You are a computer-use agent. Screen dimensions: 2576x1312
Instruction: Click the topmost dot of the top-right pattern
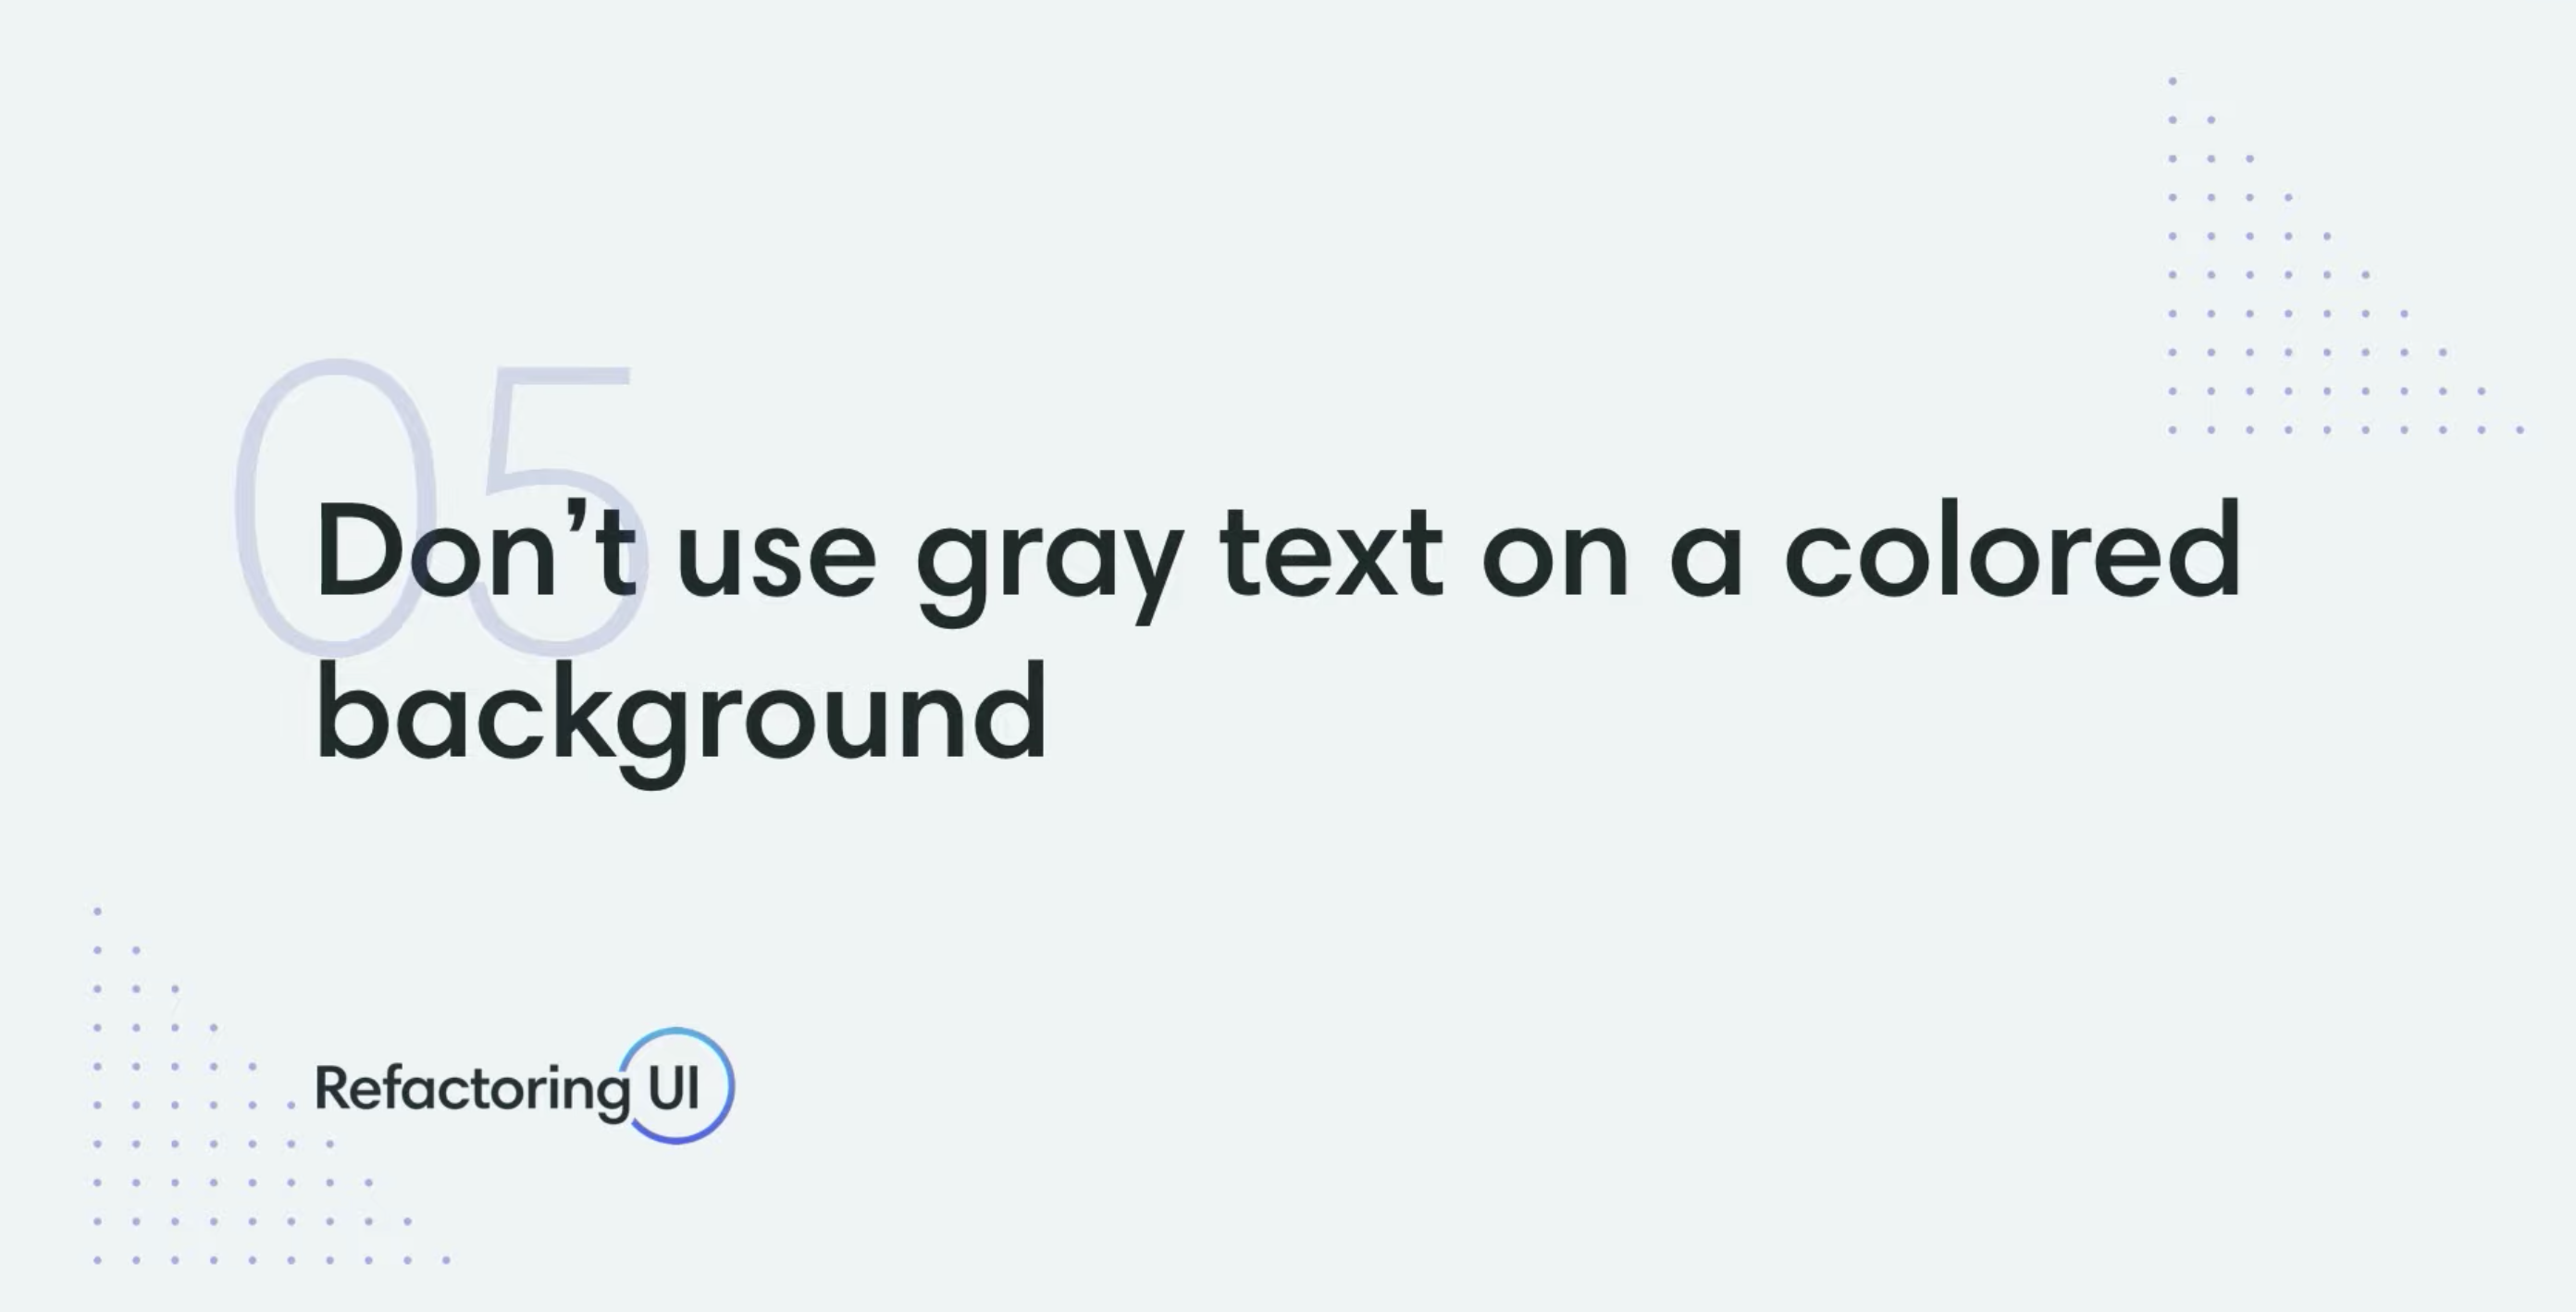[2172, 81]
